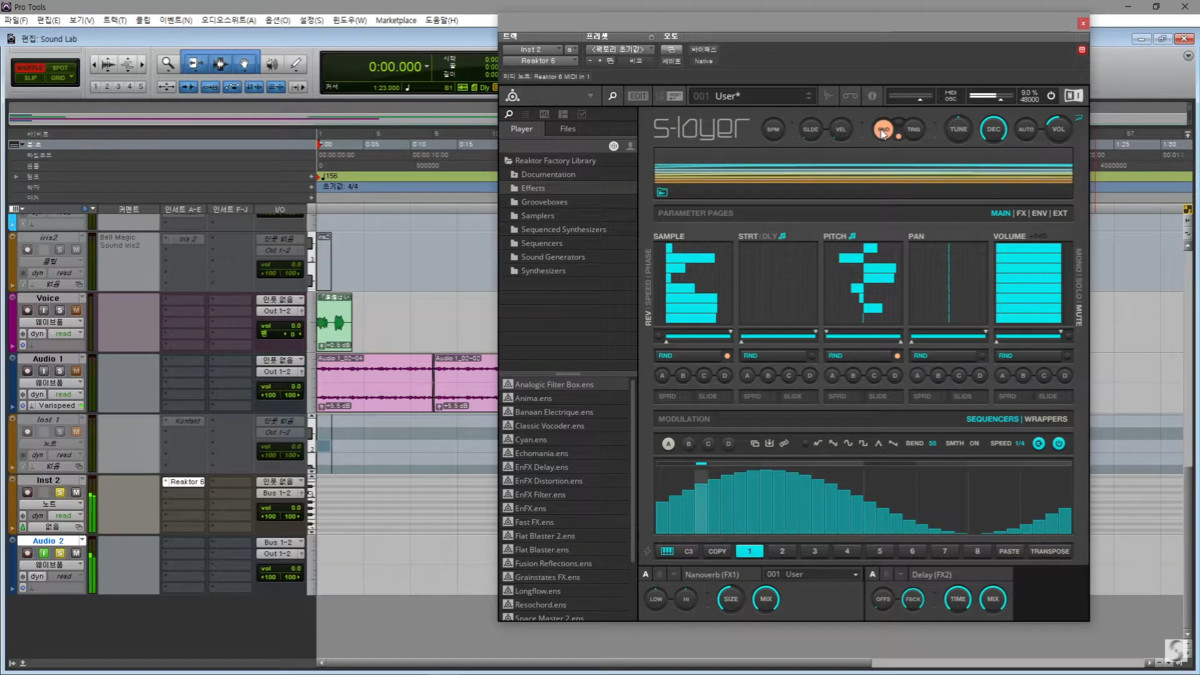This screenshot has height=675, width=1200.
Task: Toggle Reaktor EDIT mode button
Action: (x=638, y=96)
